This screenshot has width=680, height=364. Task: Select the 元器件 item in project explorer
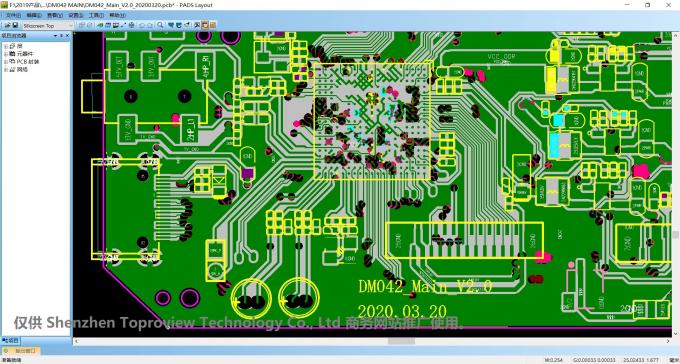pos(24,54)
